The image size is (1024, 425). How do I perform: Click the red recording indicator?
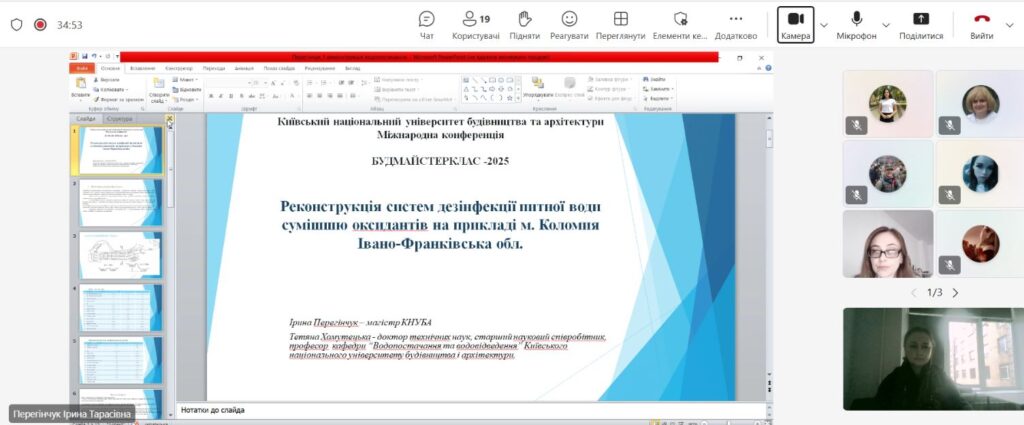[x=40, y=25]
